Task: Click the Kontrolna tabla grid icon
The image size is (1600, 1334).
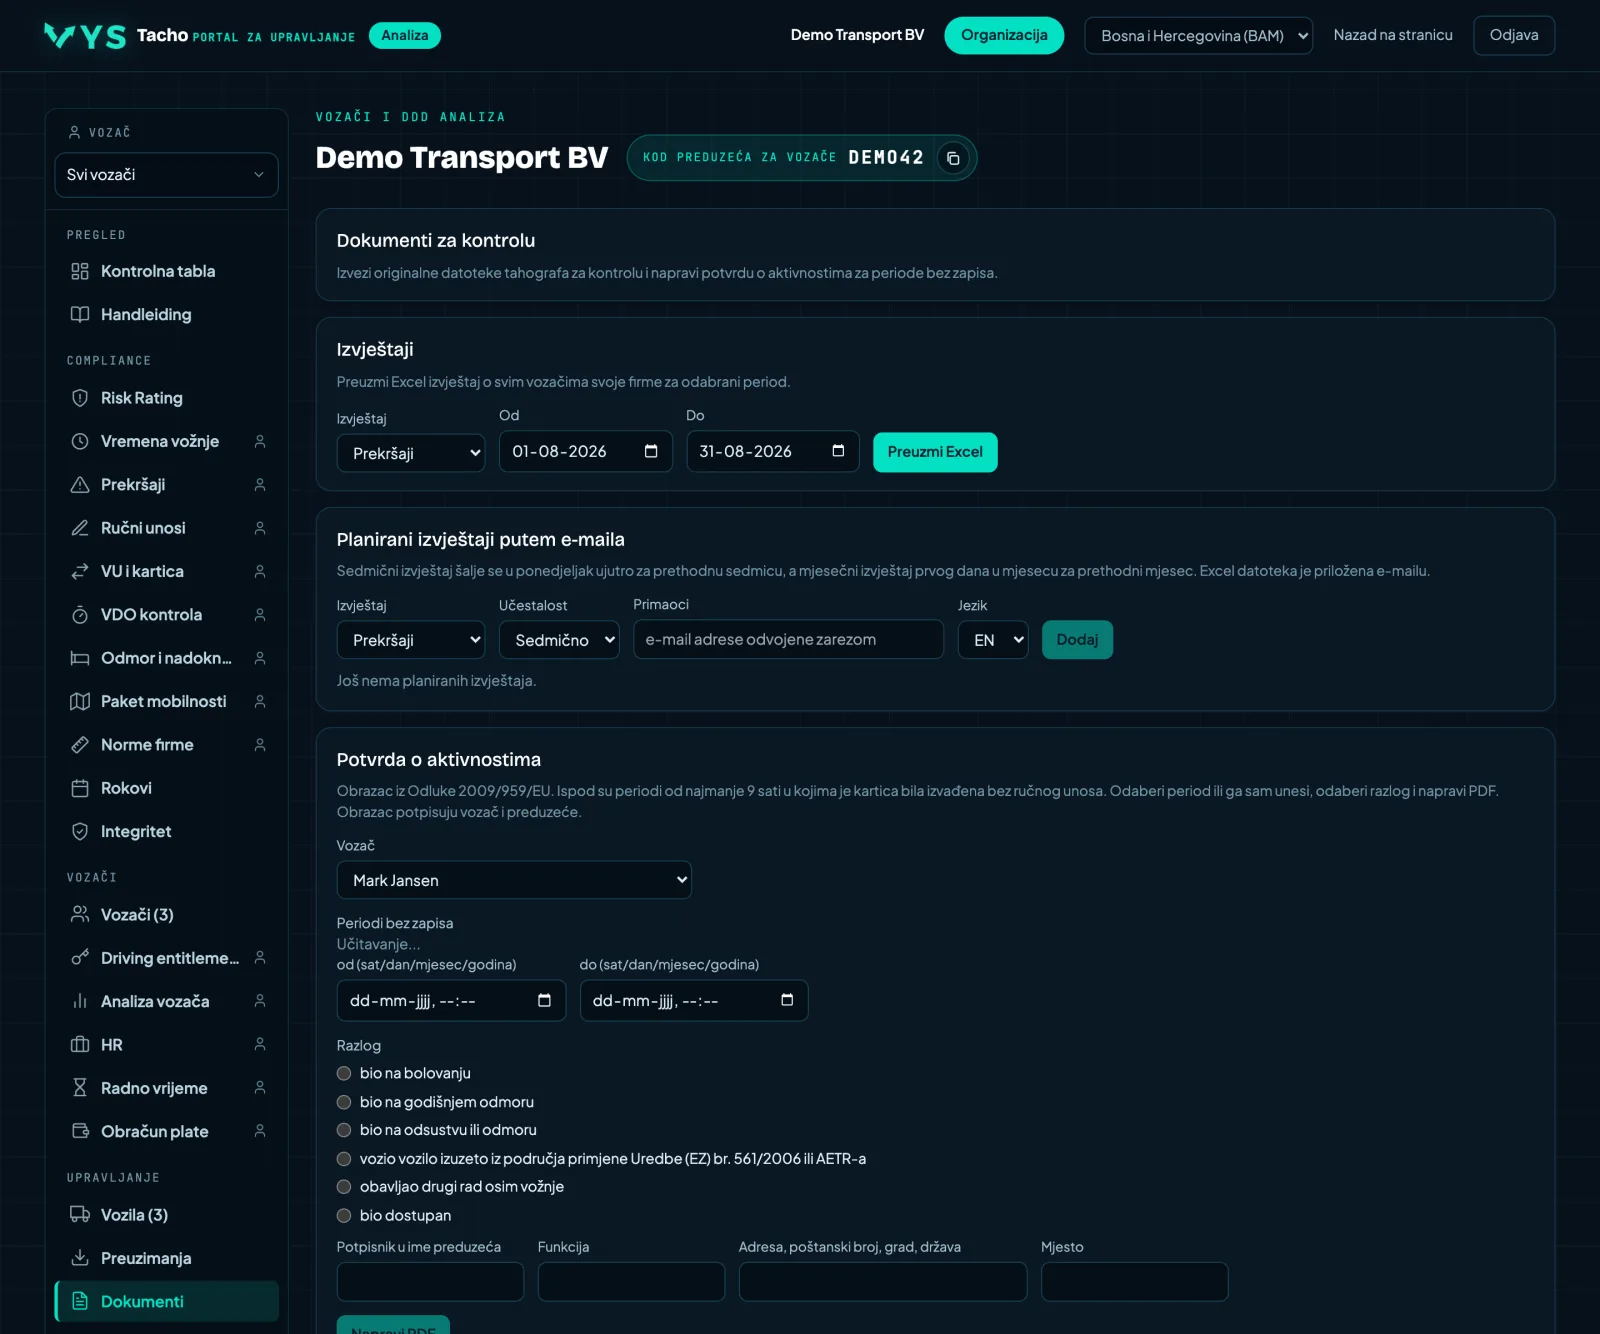Action: (80, 271)
